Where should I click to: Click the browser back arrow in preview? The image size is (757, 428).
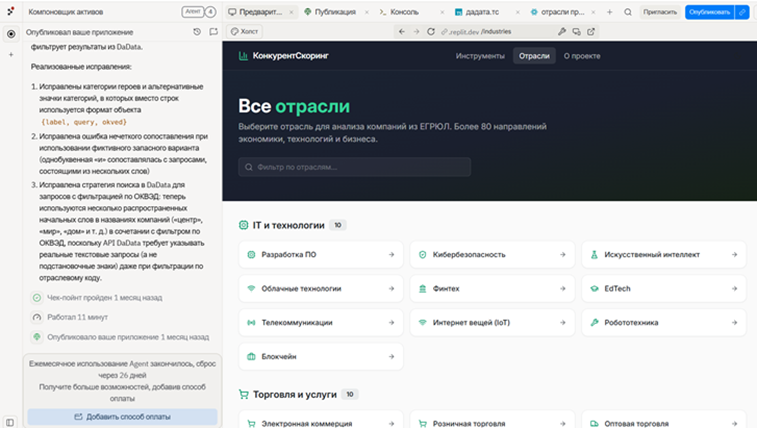[401, 32]
